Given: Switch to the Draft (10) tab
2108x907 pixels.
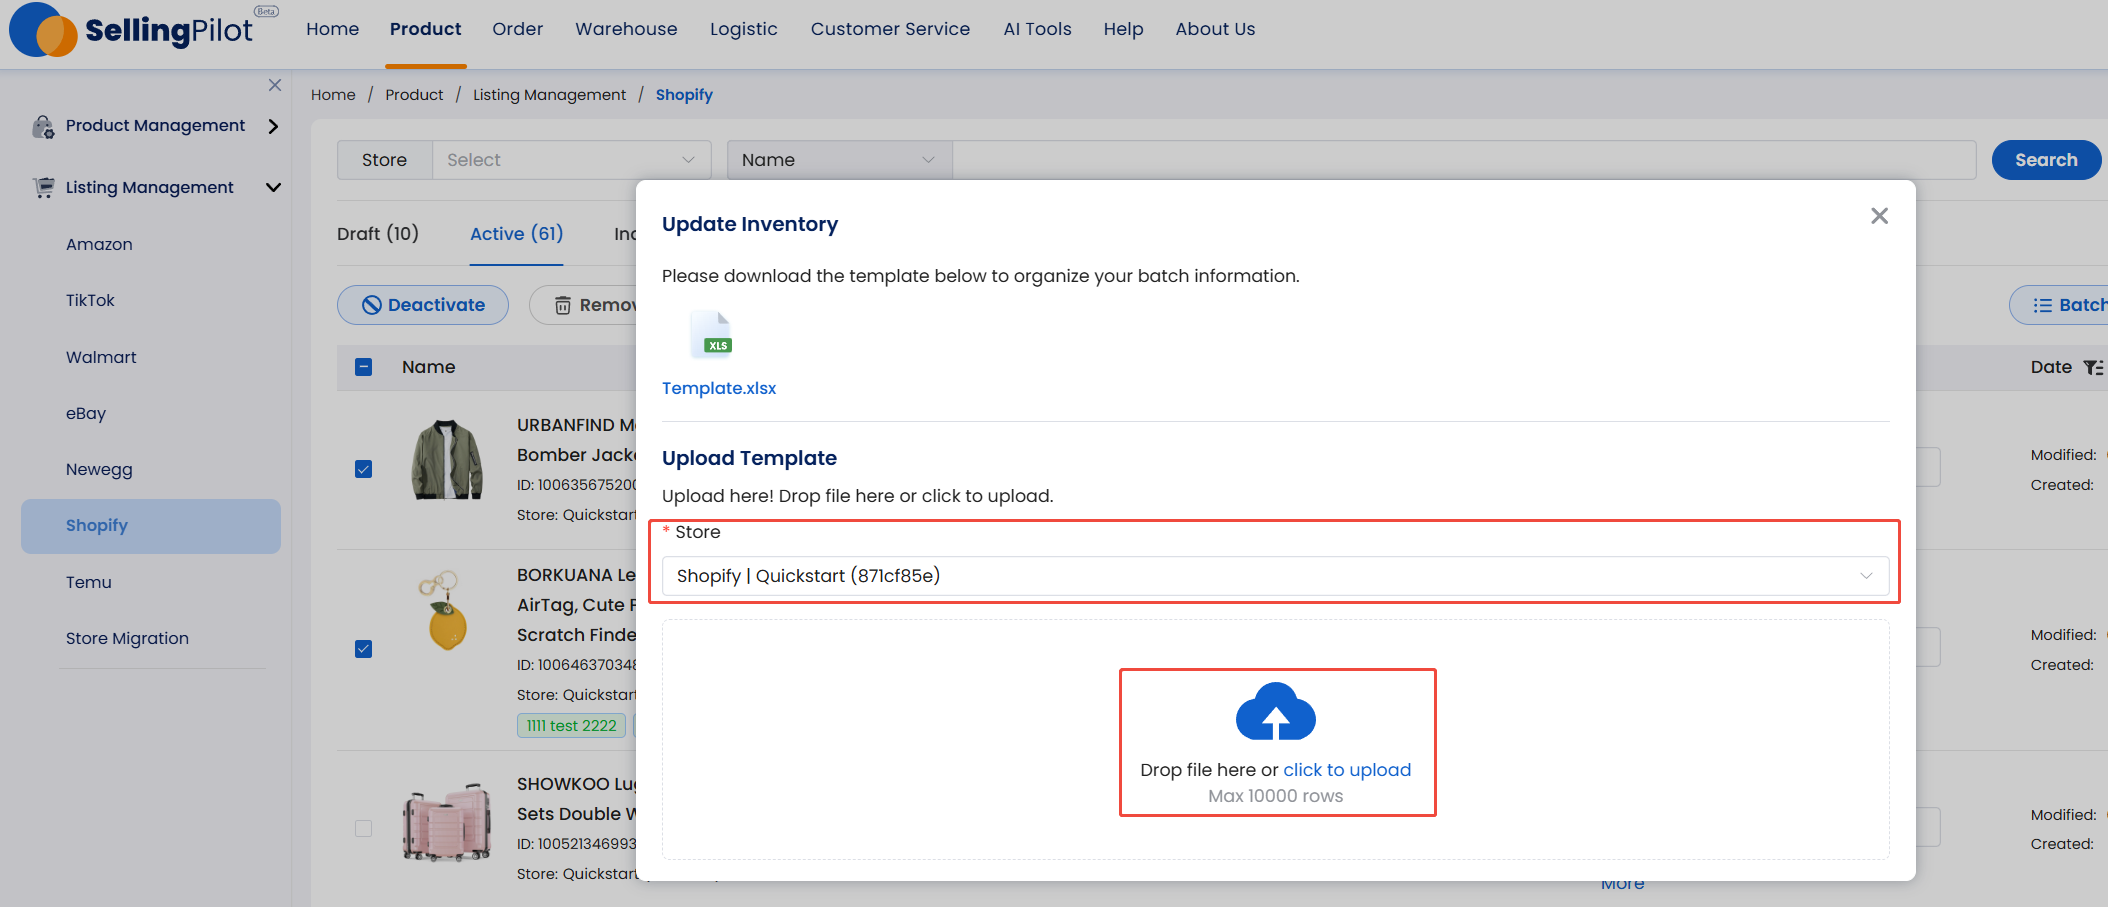Looking at the screenshot, I should point(378,234).
